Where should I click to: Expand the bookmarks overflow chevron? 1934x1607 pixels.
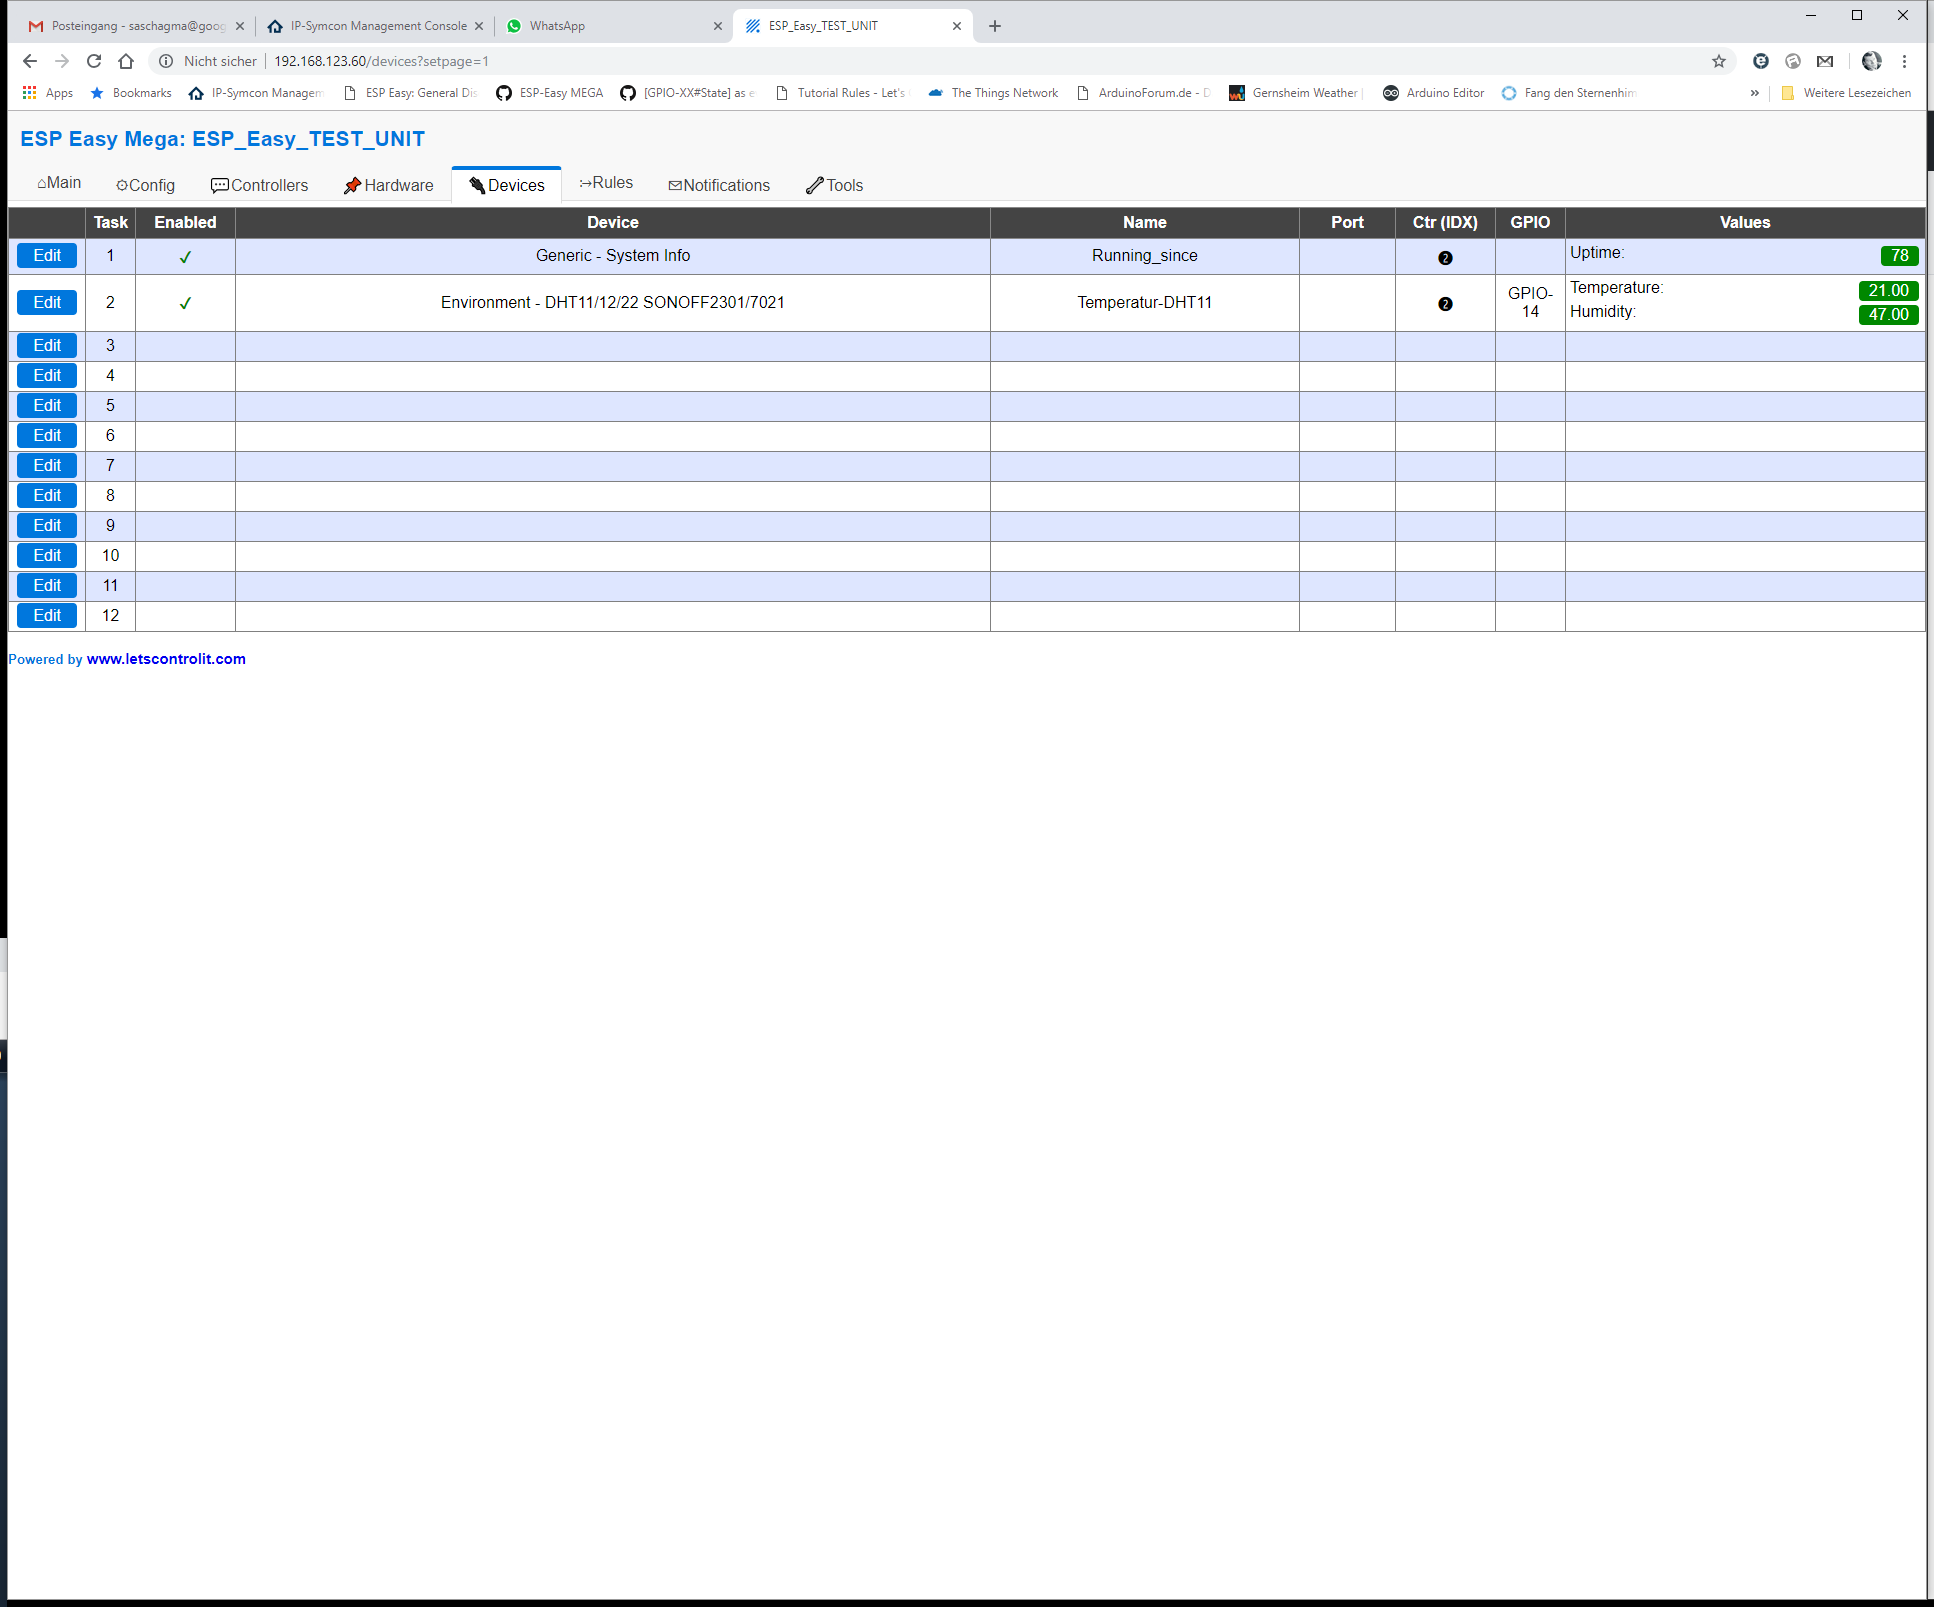pyautogui.click(x=1755, y=93)
